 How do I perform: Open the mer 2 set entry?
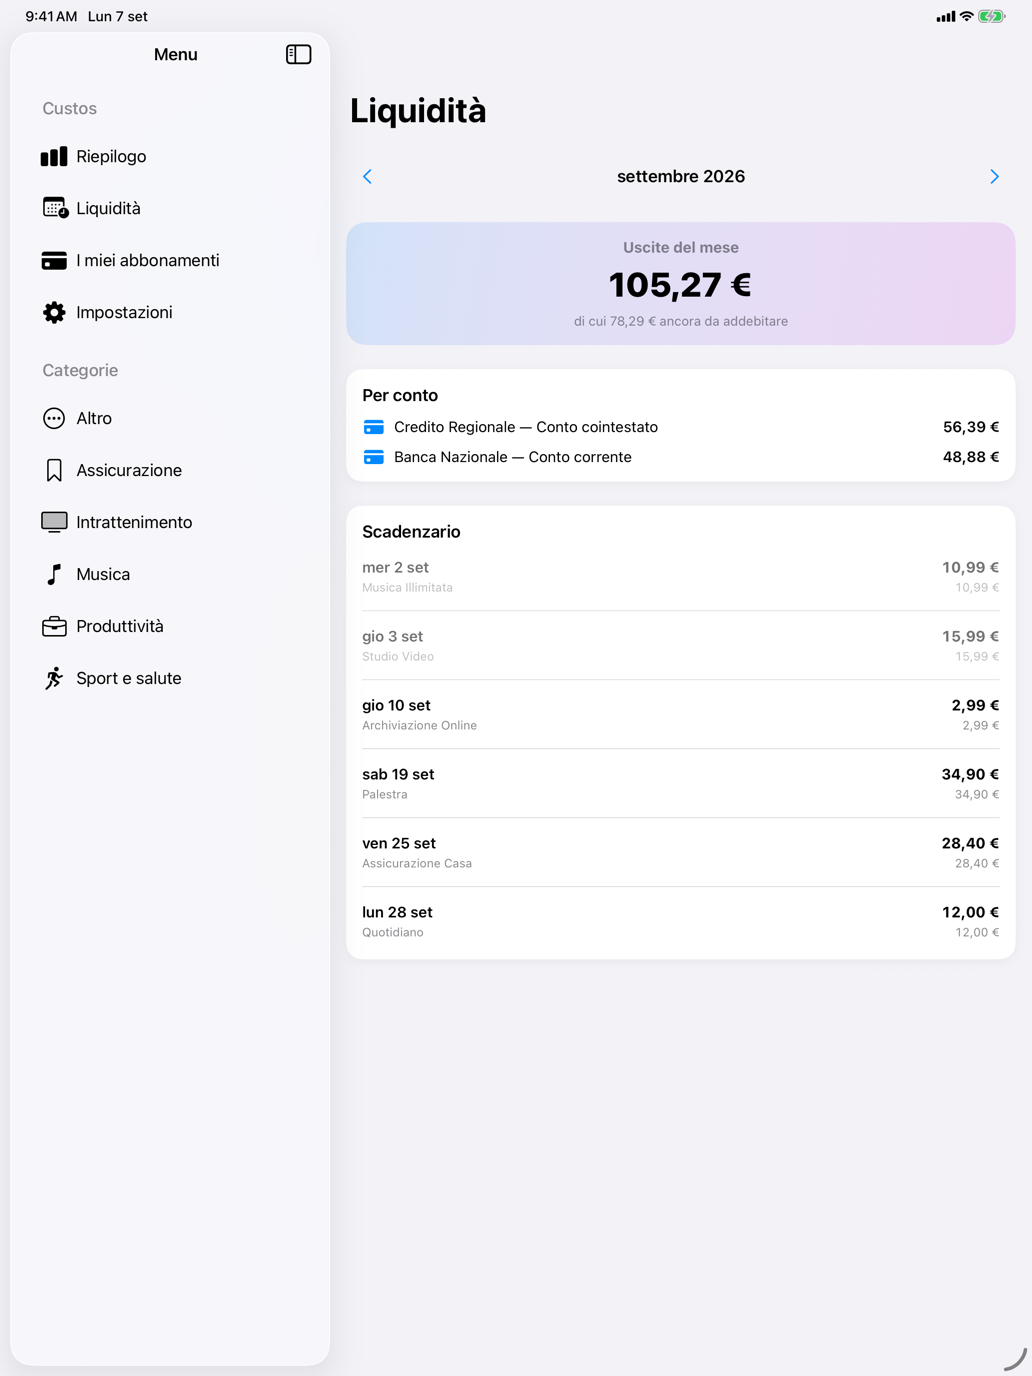coord(680,577)
